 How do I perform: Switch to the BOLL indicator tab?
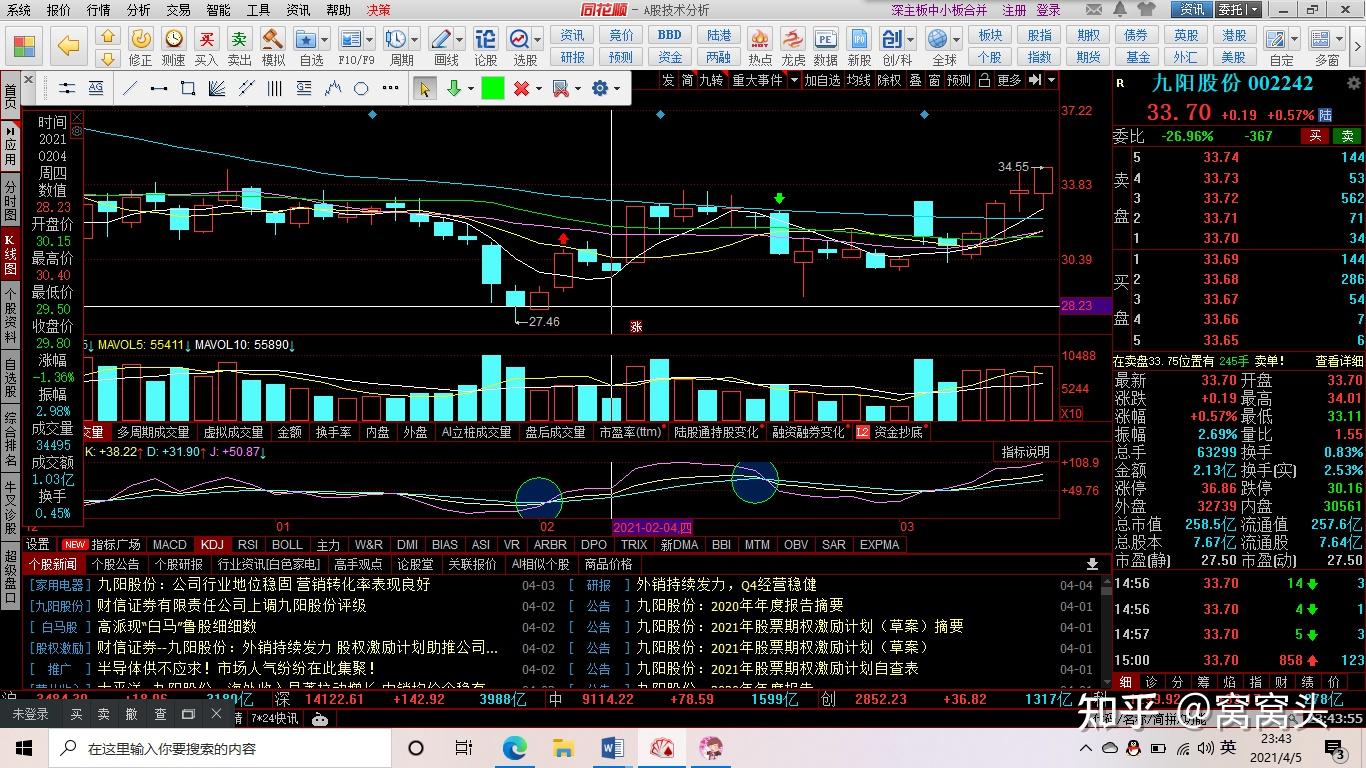(287, 545)
